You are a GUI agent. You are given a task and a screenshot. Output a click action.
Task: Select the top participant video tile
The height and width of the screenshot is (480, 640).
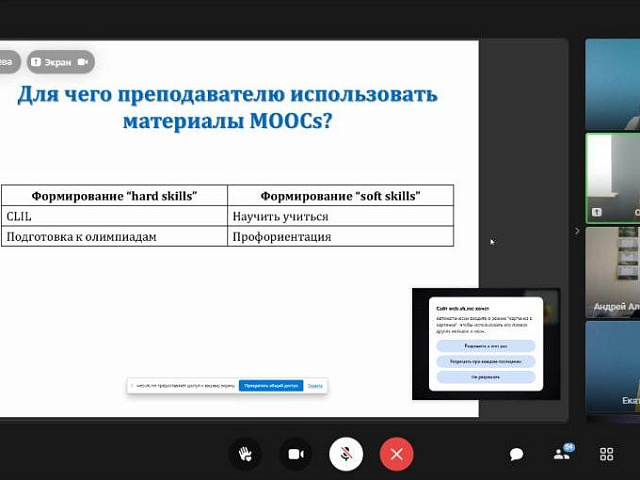(x=612, y=83)
